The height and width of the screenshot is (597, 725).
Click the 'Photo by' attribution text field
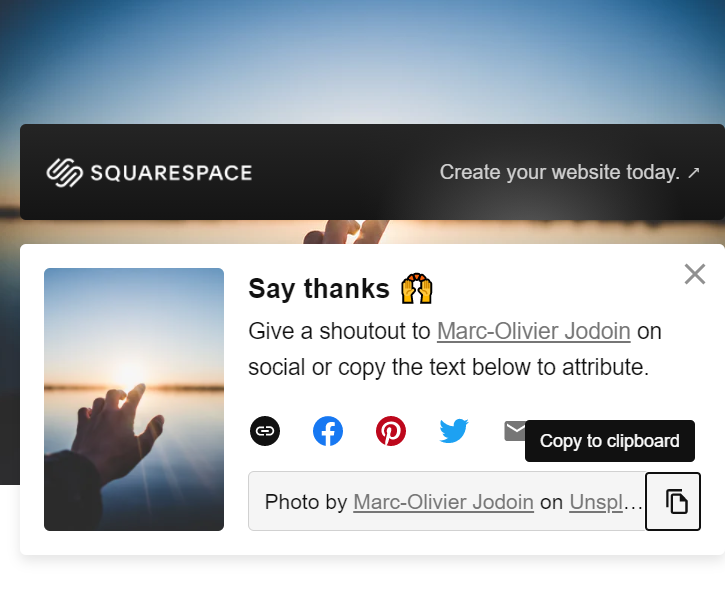(447, 501)
